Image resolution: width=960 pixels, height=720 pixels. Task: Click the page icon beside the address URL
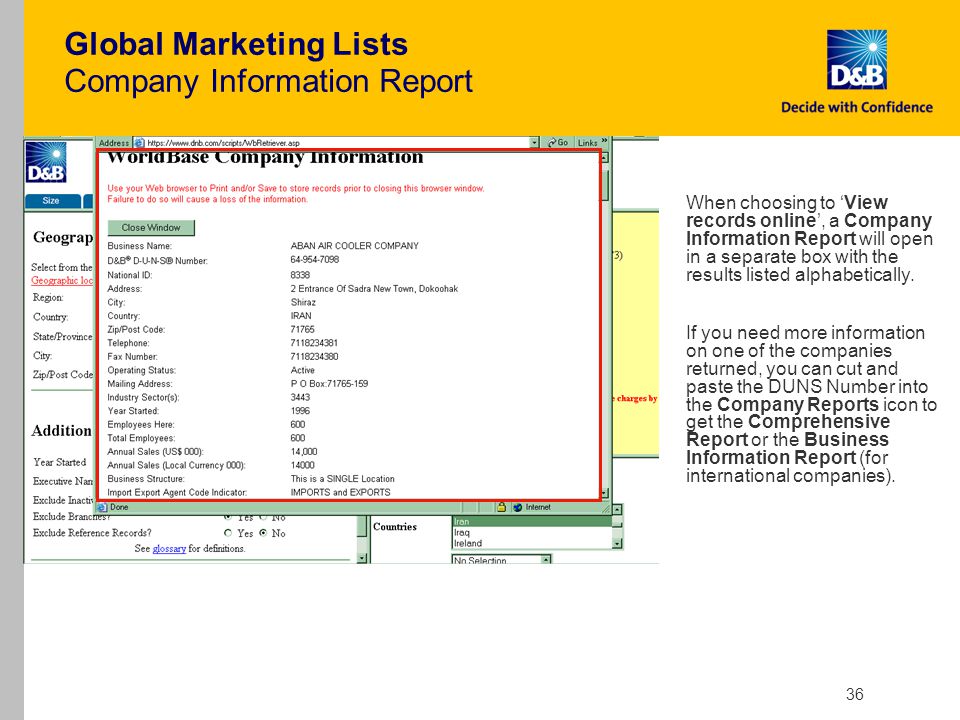point(139,143)
